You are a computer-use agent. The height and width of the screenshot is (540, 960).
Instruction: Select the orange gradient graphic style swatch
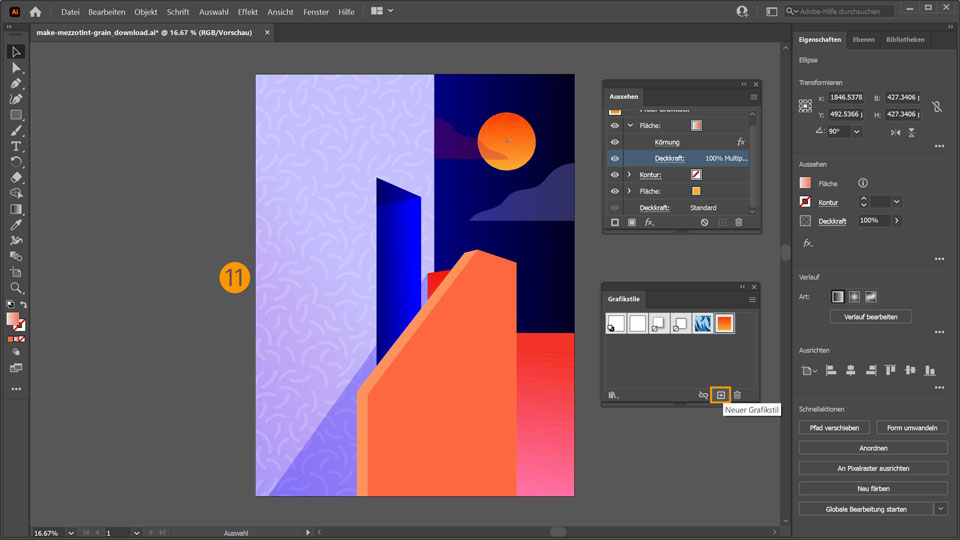(x=724, y=323)
